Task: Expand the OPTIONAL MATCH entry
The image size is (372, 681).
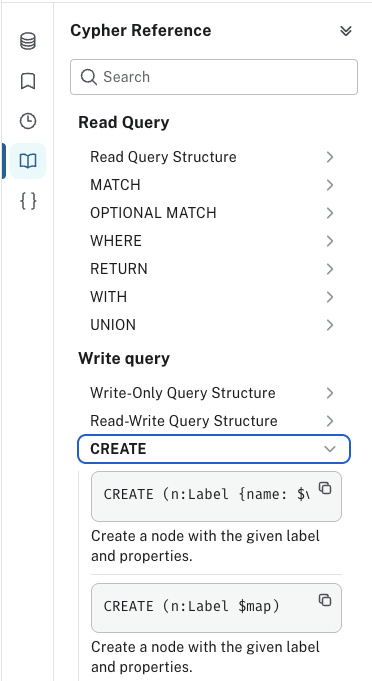Action: (x=214, y=213)
